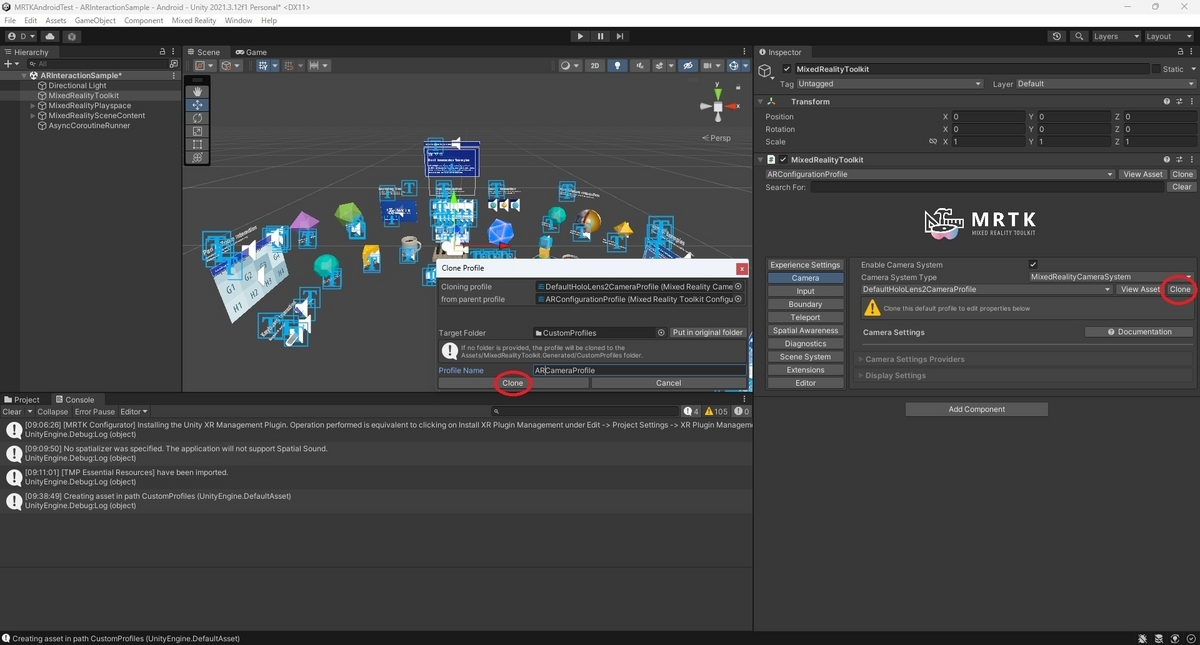Open the Mixed Reality menu
This screenshot has width=1200, height=645.
[x=194, y=20]
